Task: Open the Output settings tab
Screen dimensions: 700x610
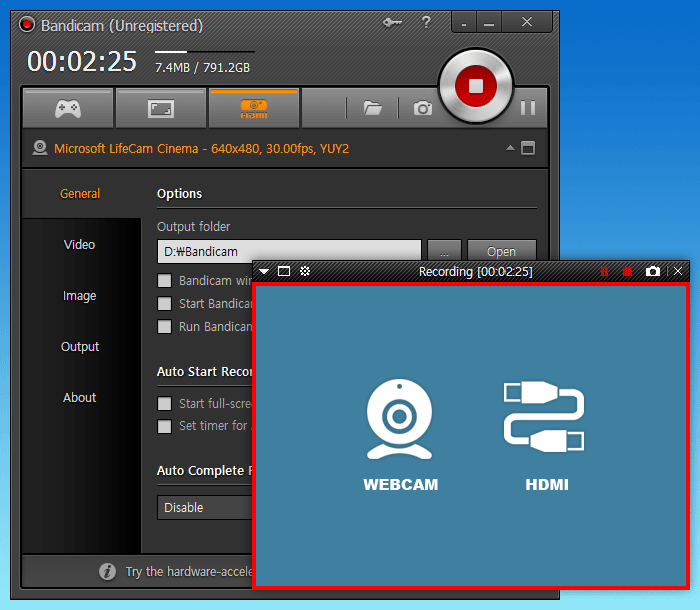Action: click(80, 347)
